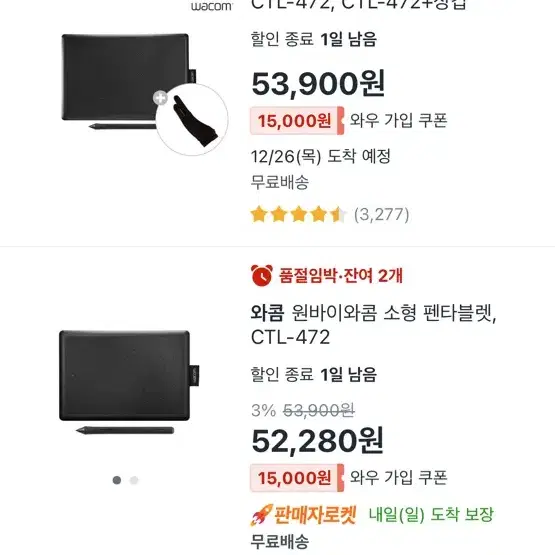Click the drawing glove bundle circle image
Image resolution: width=555 pixels, height=555 pixels.
click(192, 120)
